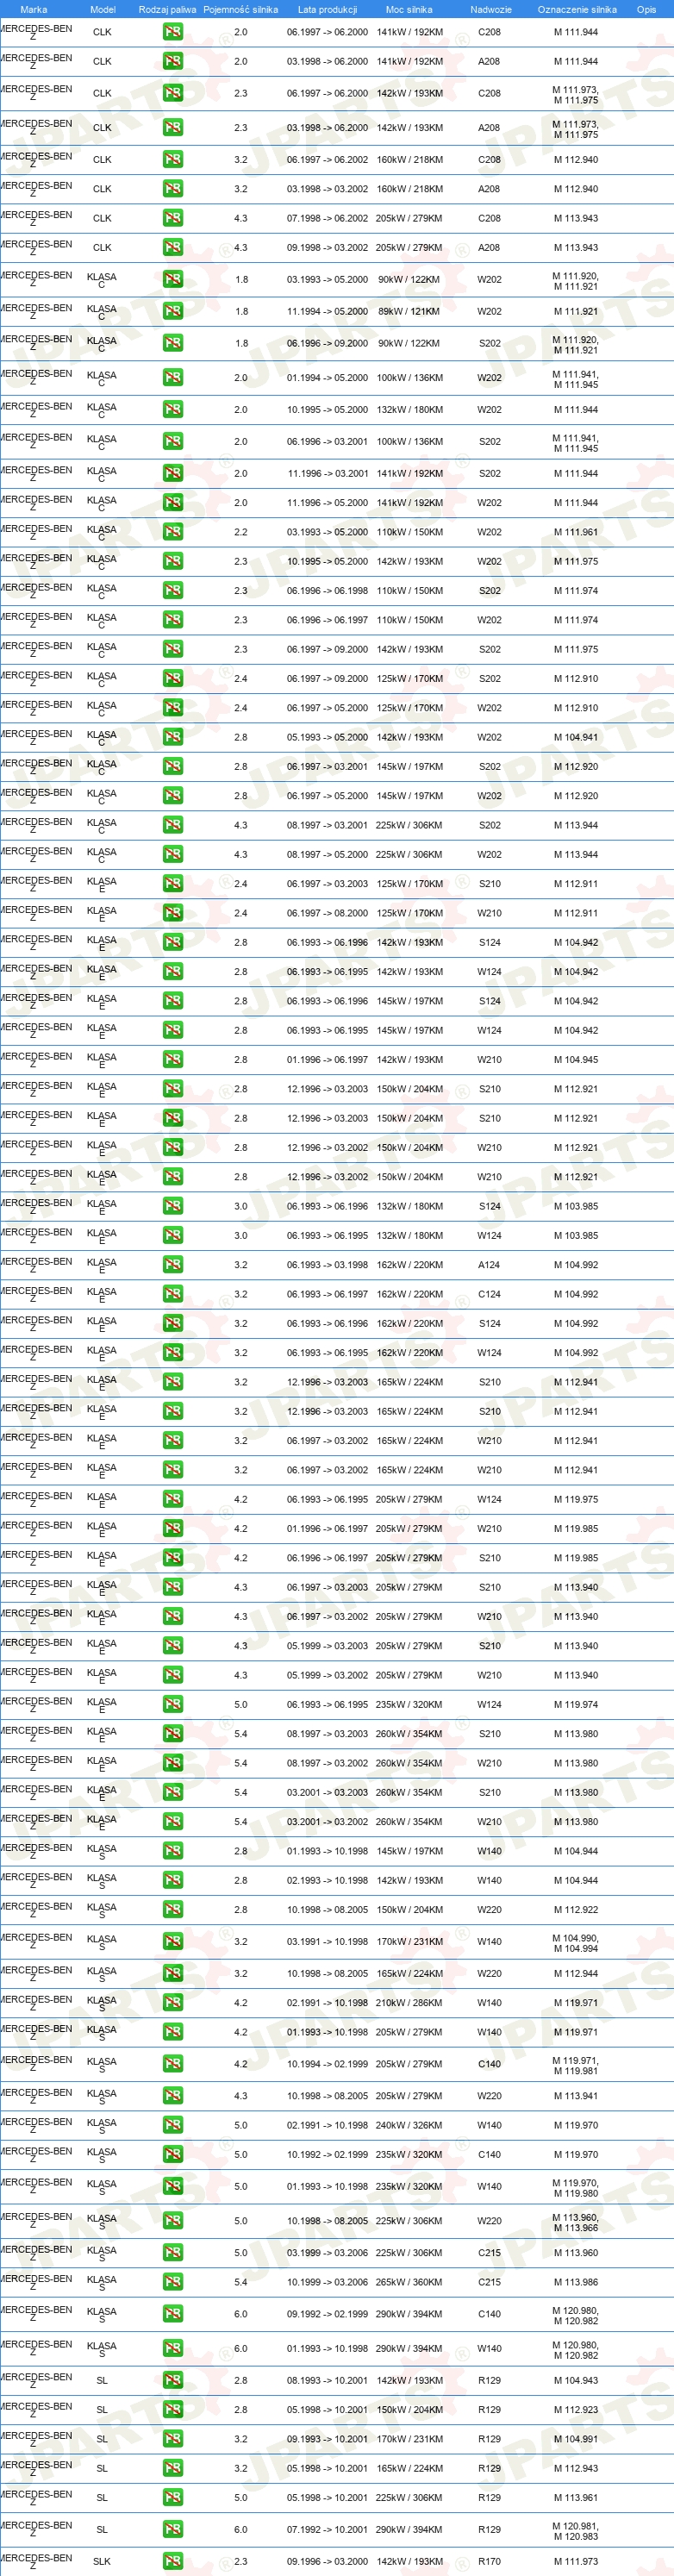Screen dimensions: 674x2576
Task: Select the '10.1999 -> 03.2006' production years cell
Action: (x=327, y=2282)
